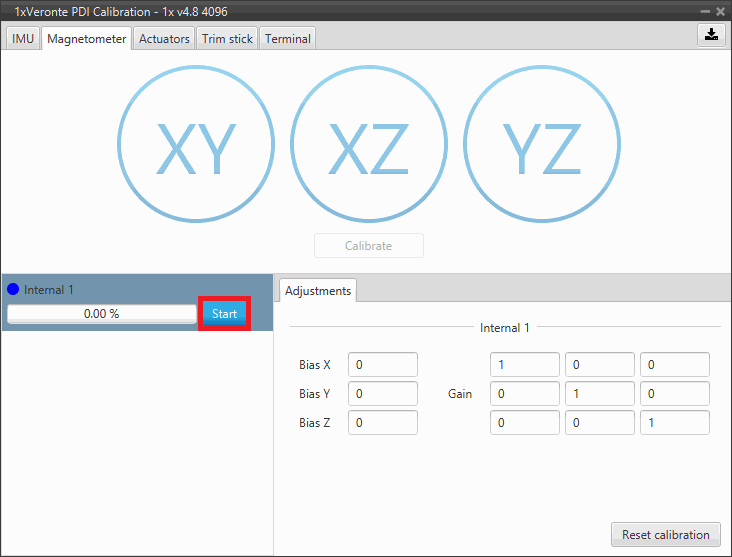
Task: Open the Terminal tab
Action: [x=287, y=39]
